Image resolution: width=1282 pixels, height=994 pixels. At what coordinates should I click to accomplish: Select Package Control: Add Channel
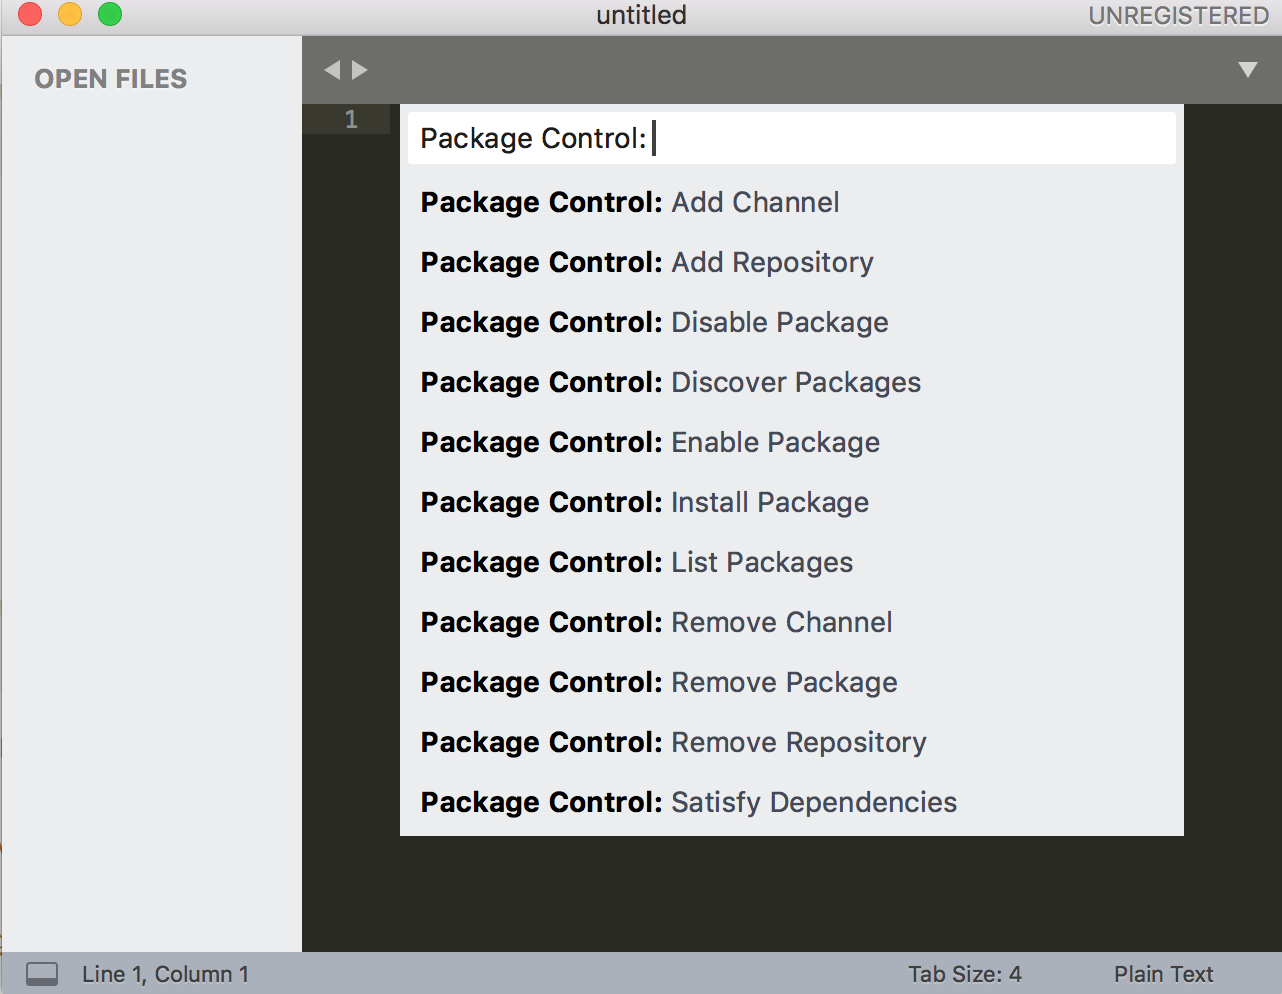click(x=791, y=202)
